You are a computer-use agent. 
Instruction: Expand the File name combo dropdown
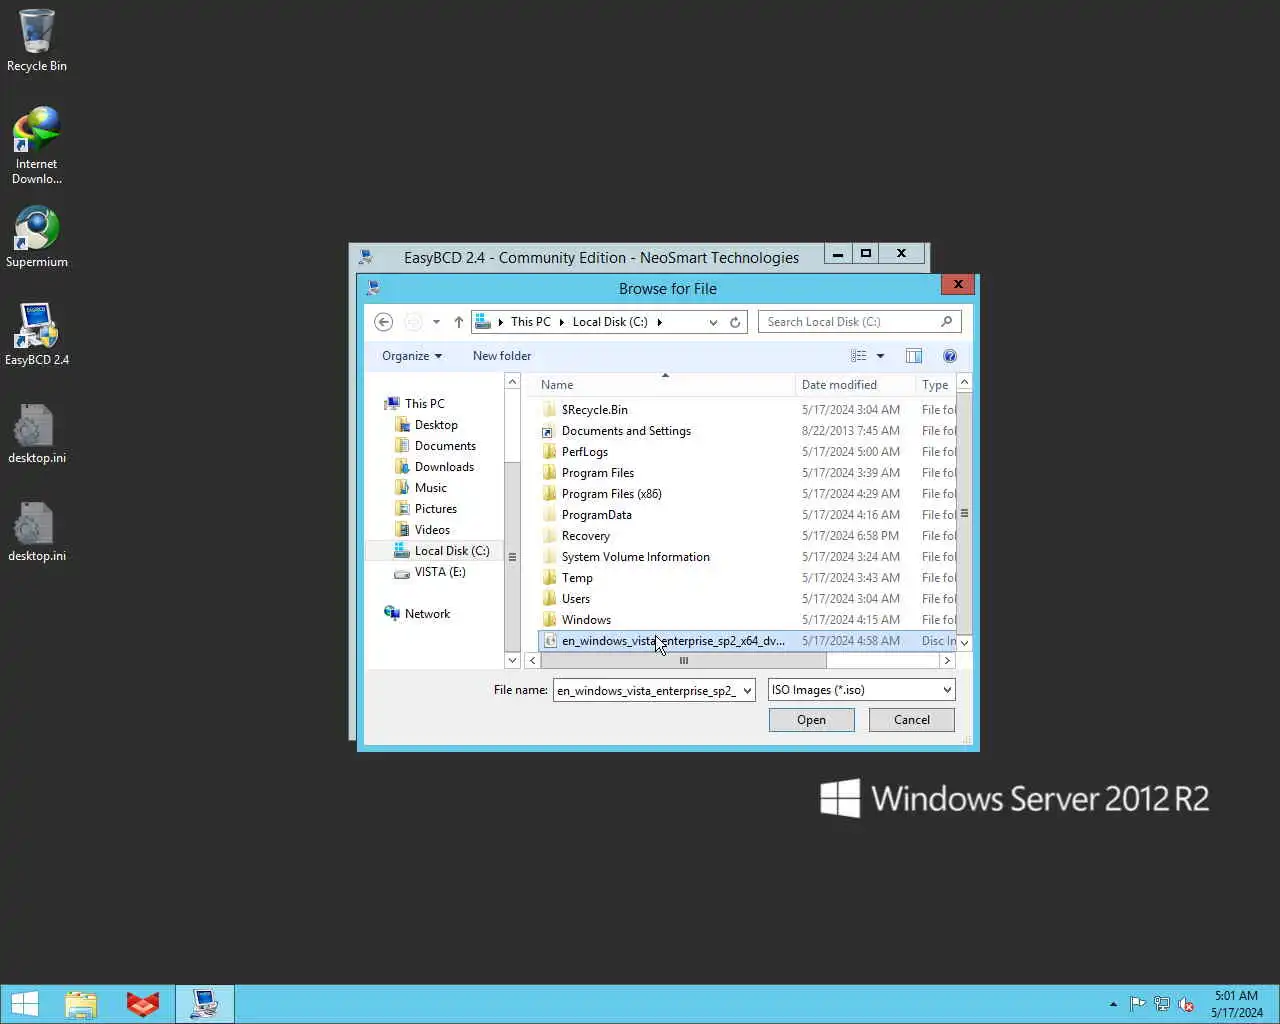(747, 691)
